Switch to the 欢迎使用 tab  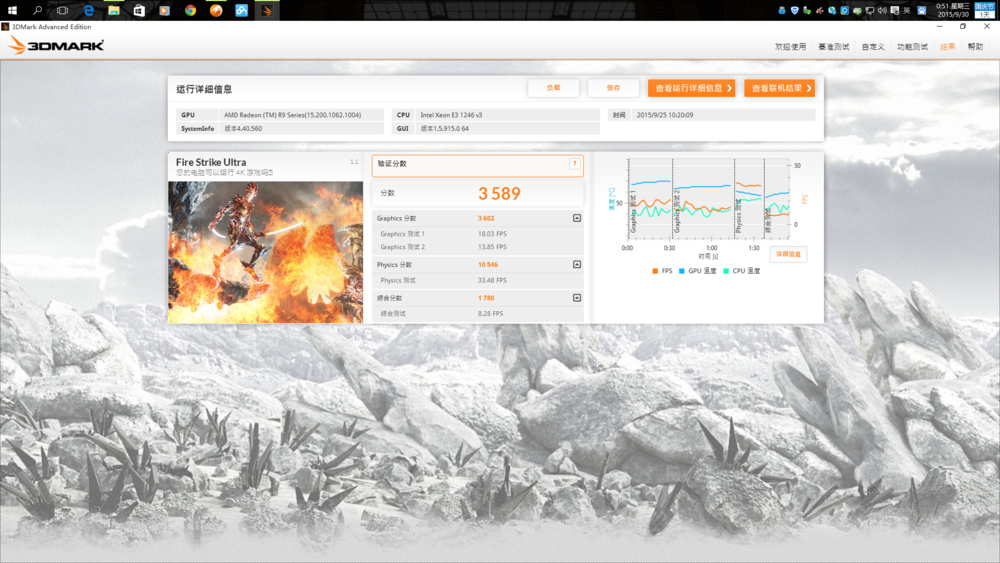(x=790, y=47)
